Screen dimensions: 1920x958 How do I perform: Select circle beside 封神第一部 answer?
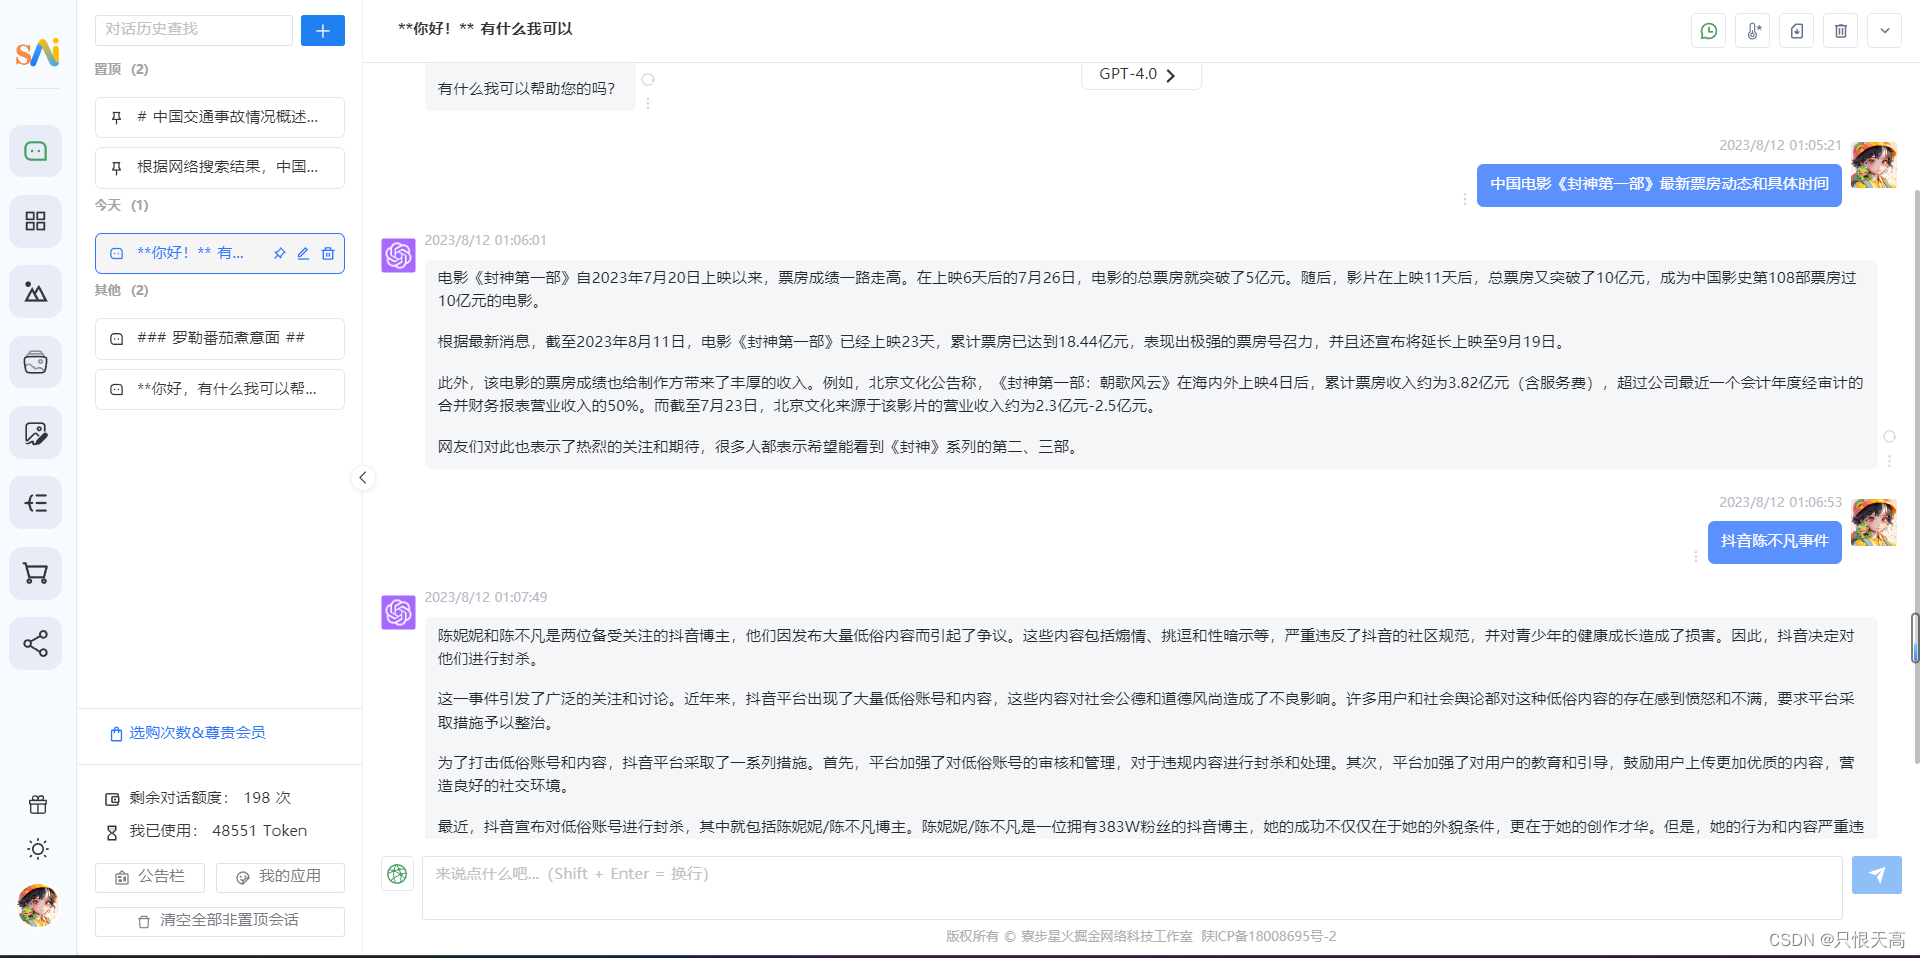tap(1889, 437)
